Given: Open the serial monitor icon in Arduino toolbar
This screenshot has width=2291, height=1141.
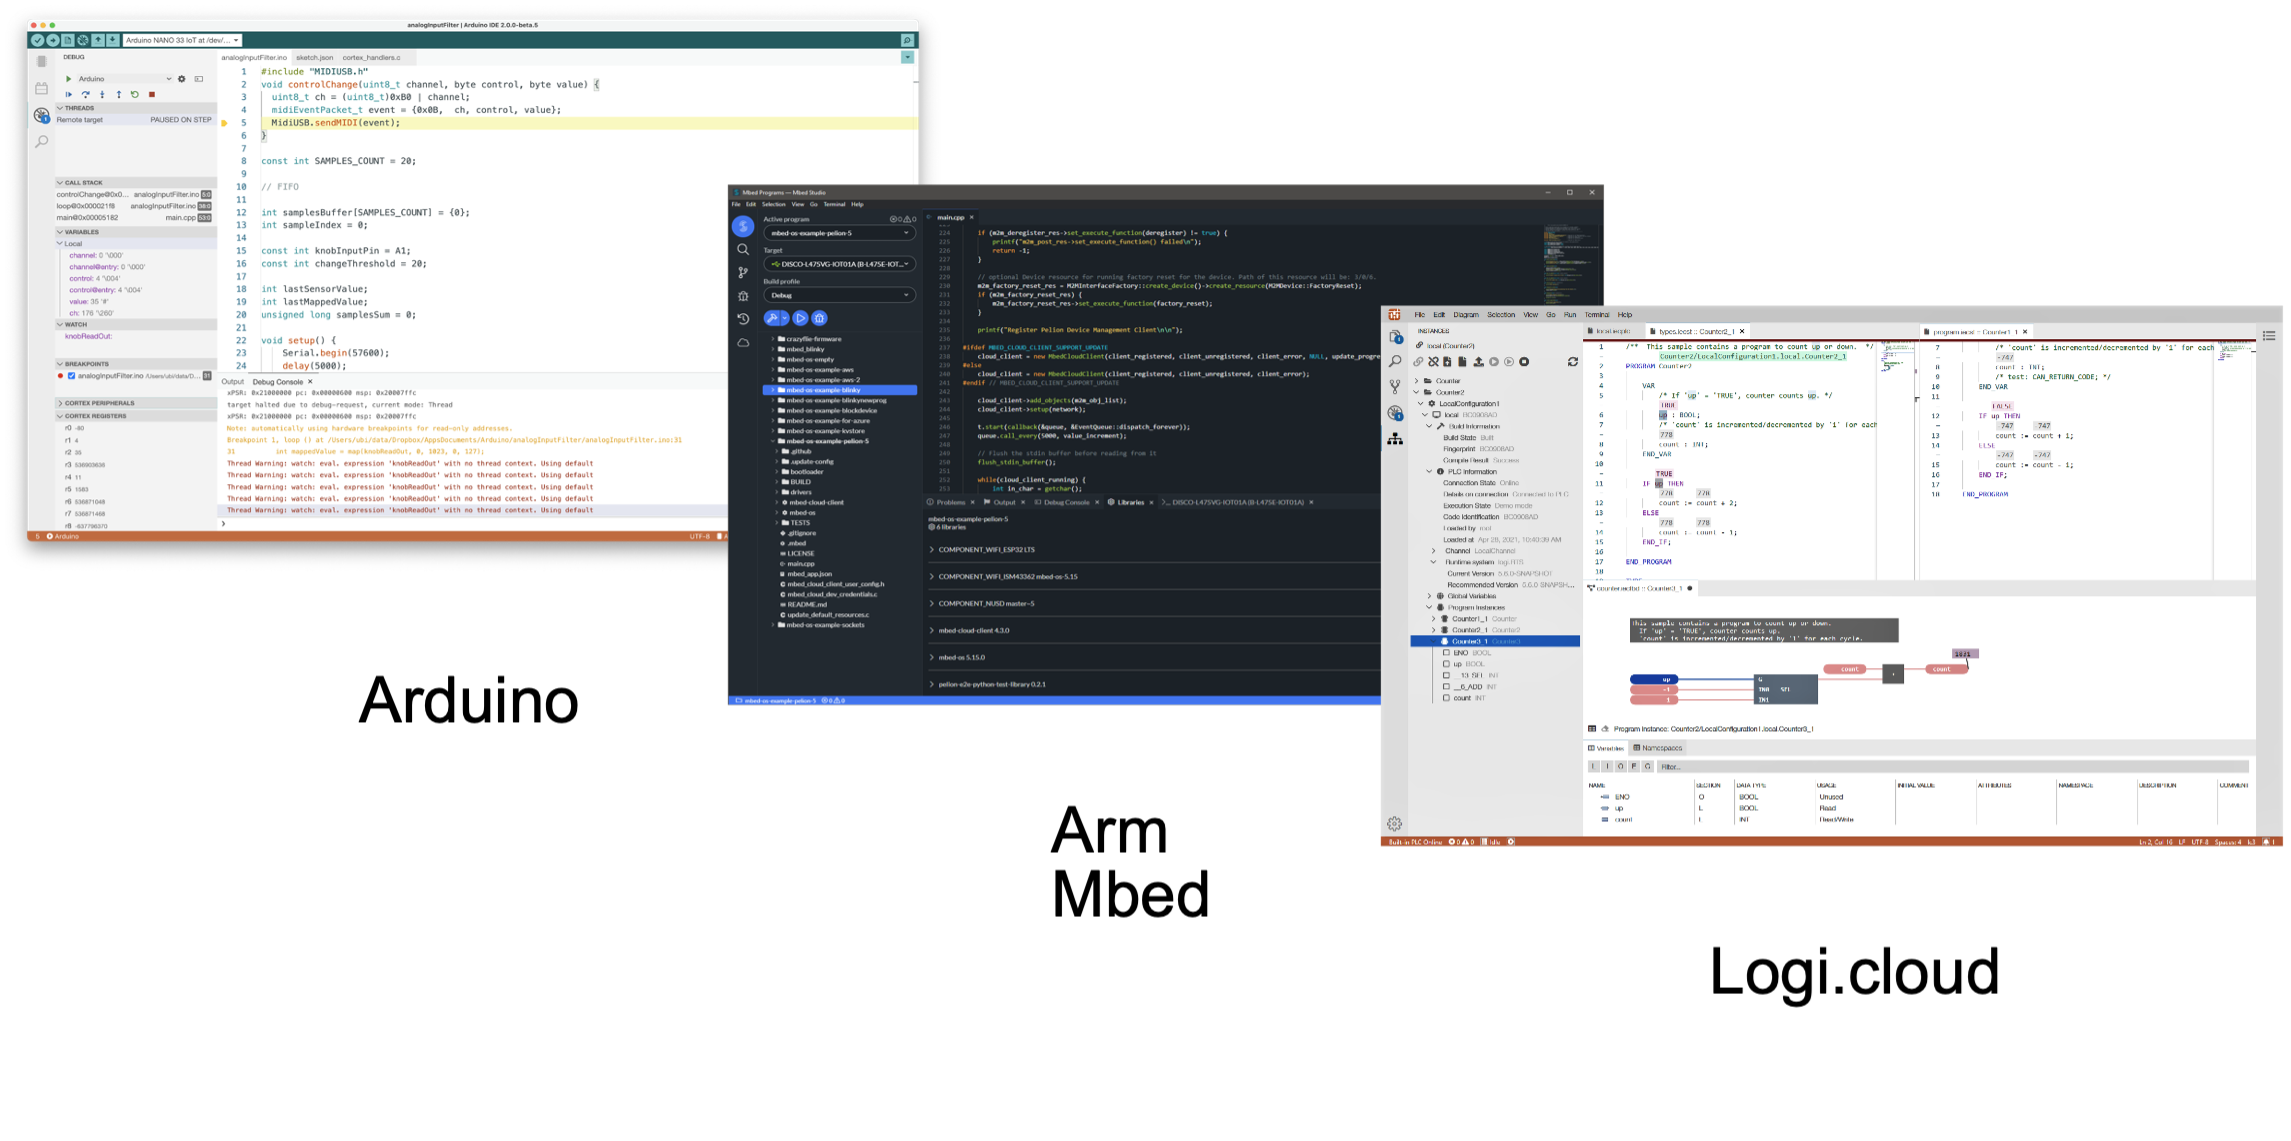Looking at the screenshot, I should (x=907, y=40).
